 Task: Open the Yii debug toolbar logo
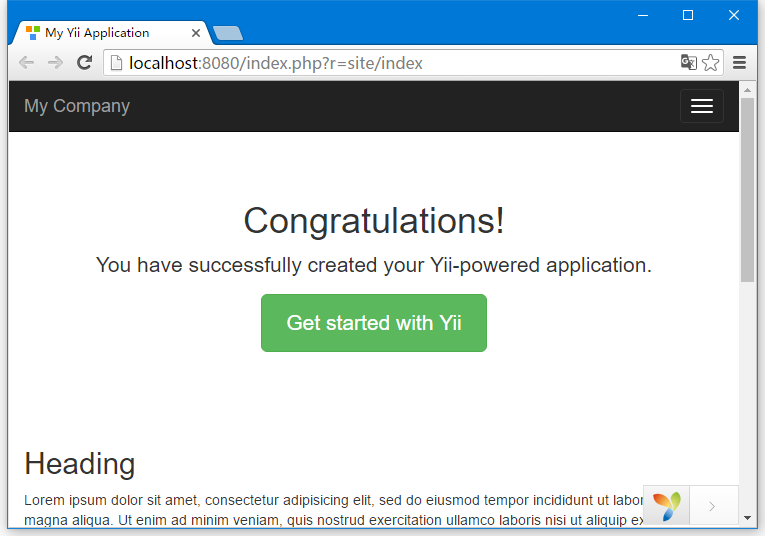coord(666,506)
